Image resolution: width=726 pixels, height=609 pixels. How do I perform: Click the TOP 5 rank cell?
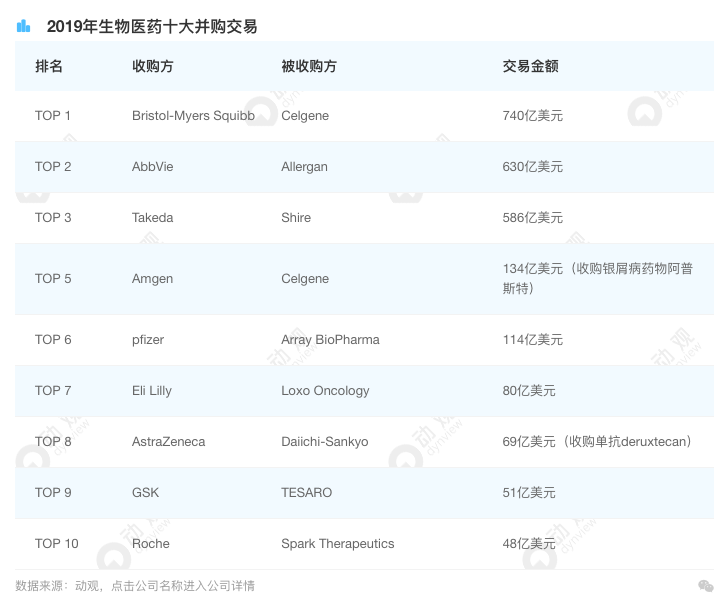click(53, 279)
